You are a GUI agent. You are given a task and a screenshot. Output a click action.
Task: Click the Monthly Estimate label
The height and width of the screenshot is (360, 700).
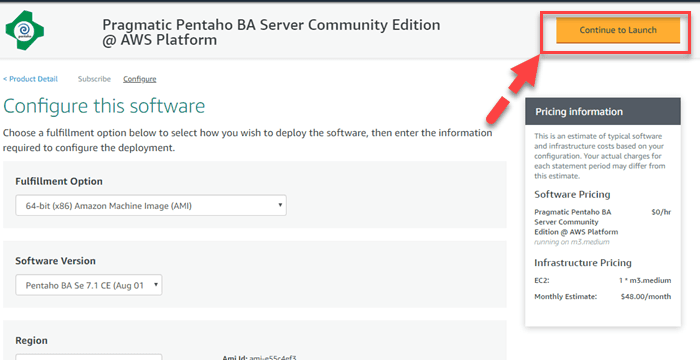565,297
